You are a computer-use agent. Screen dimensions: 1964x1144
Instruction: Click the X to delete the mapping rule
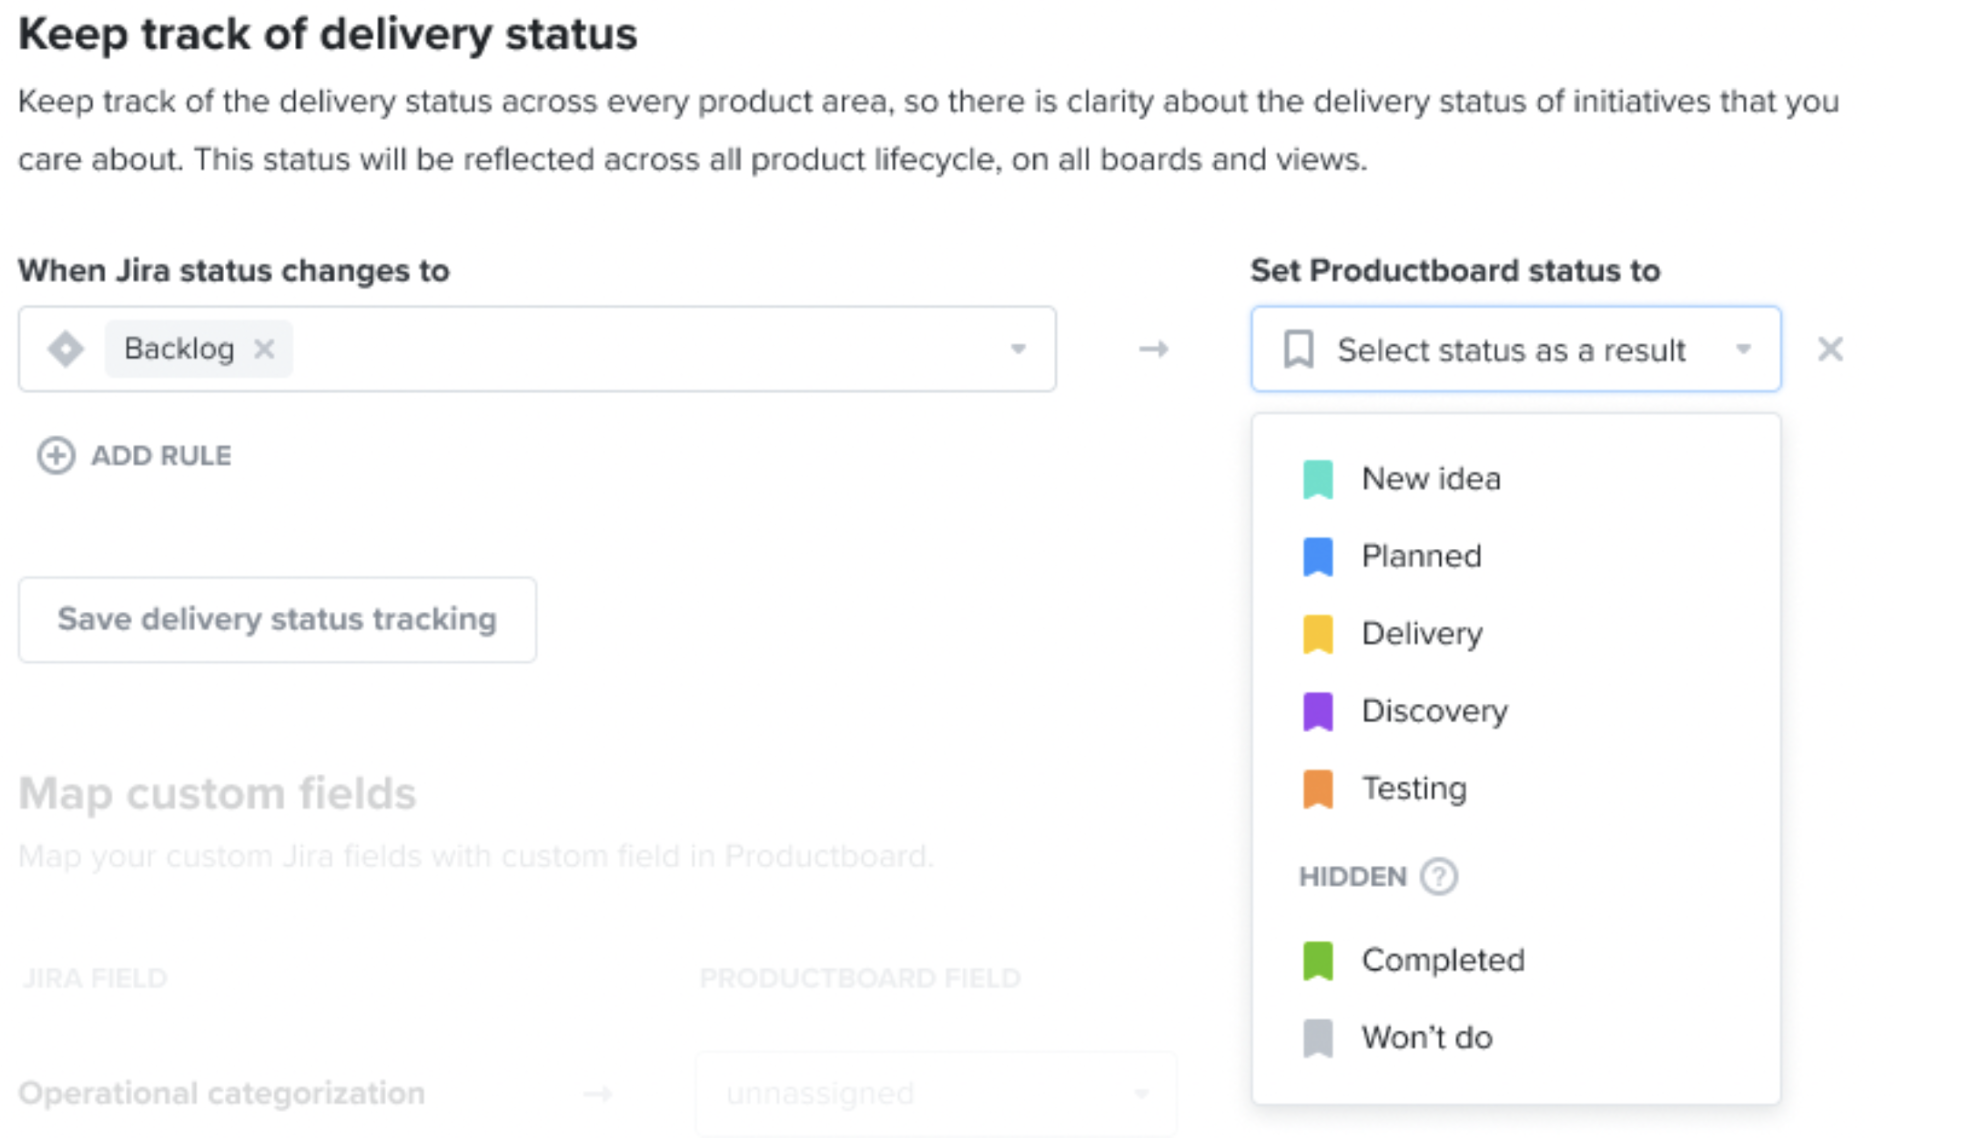click(x=1830, y=348)
